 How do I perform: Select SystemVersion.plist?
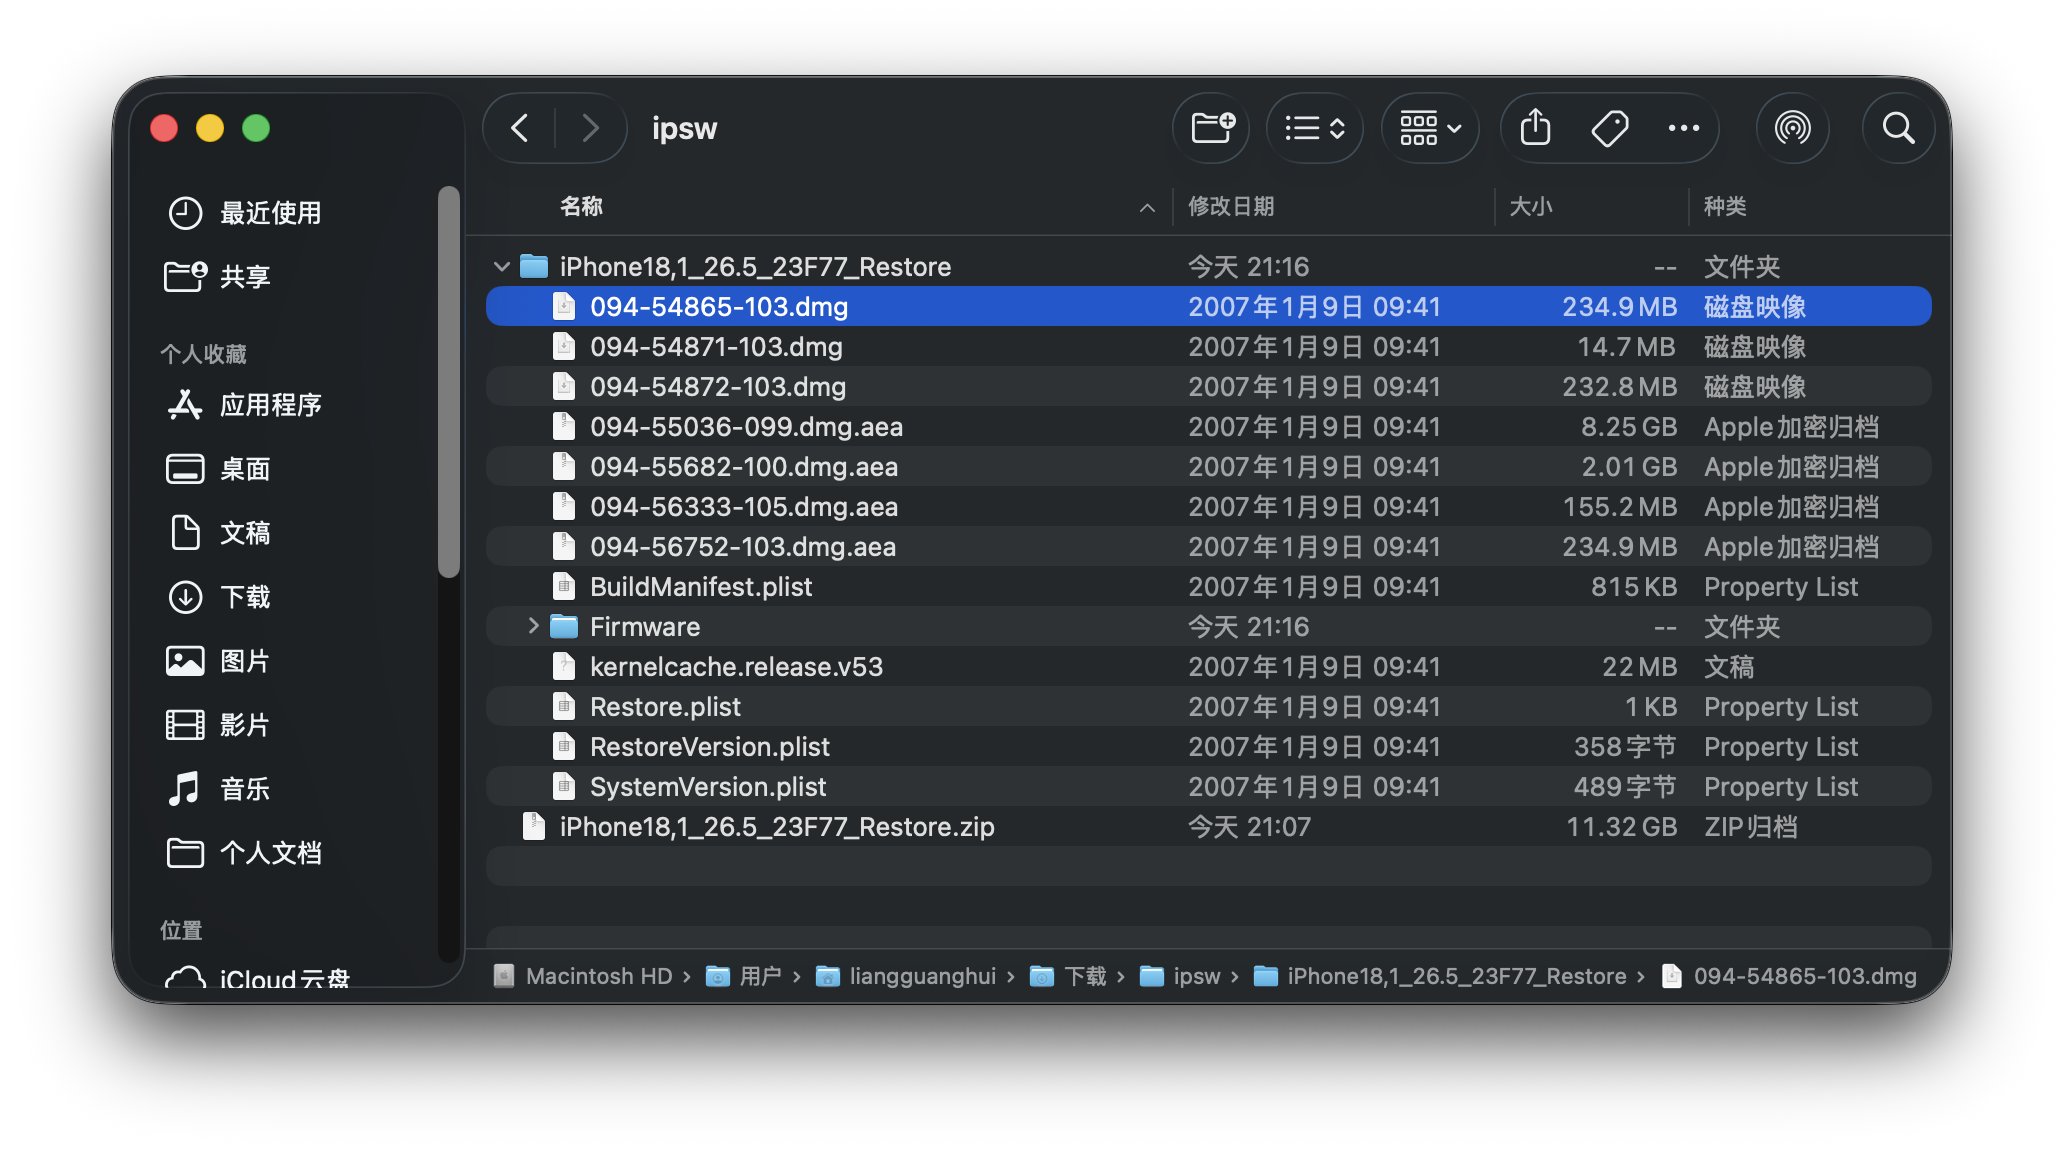point(1208,787)
